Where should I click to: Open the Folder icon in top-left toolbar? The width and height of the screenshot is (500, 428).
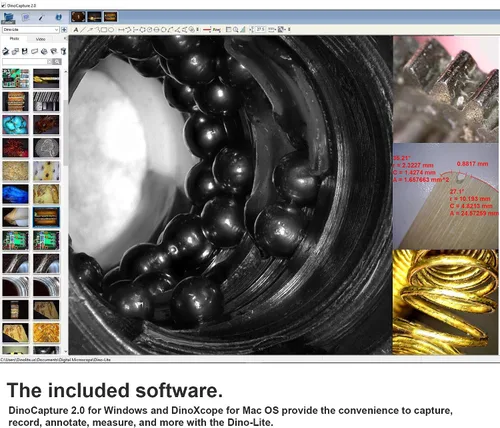pyautogui.click(x=8, y=17)
